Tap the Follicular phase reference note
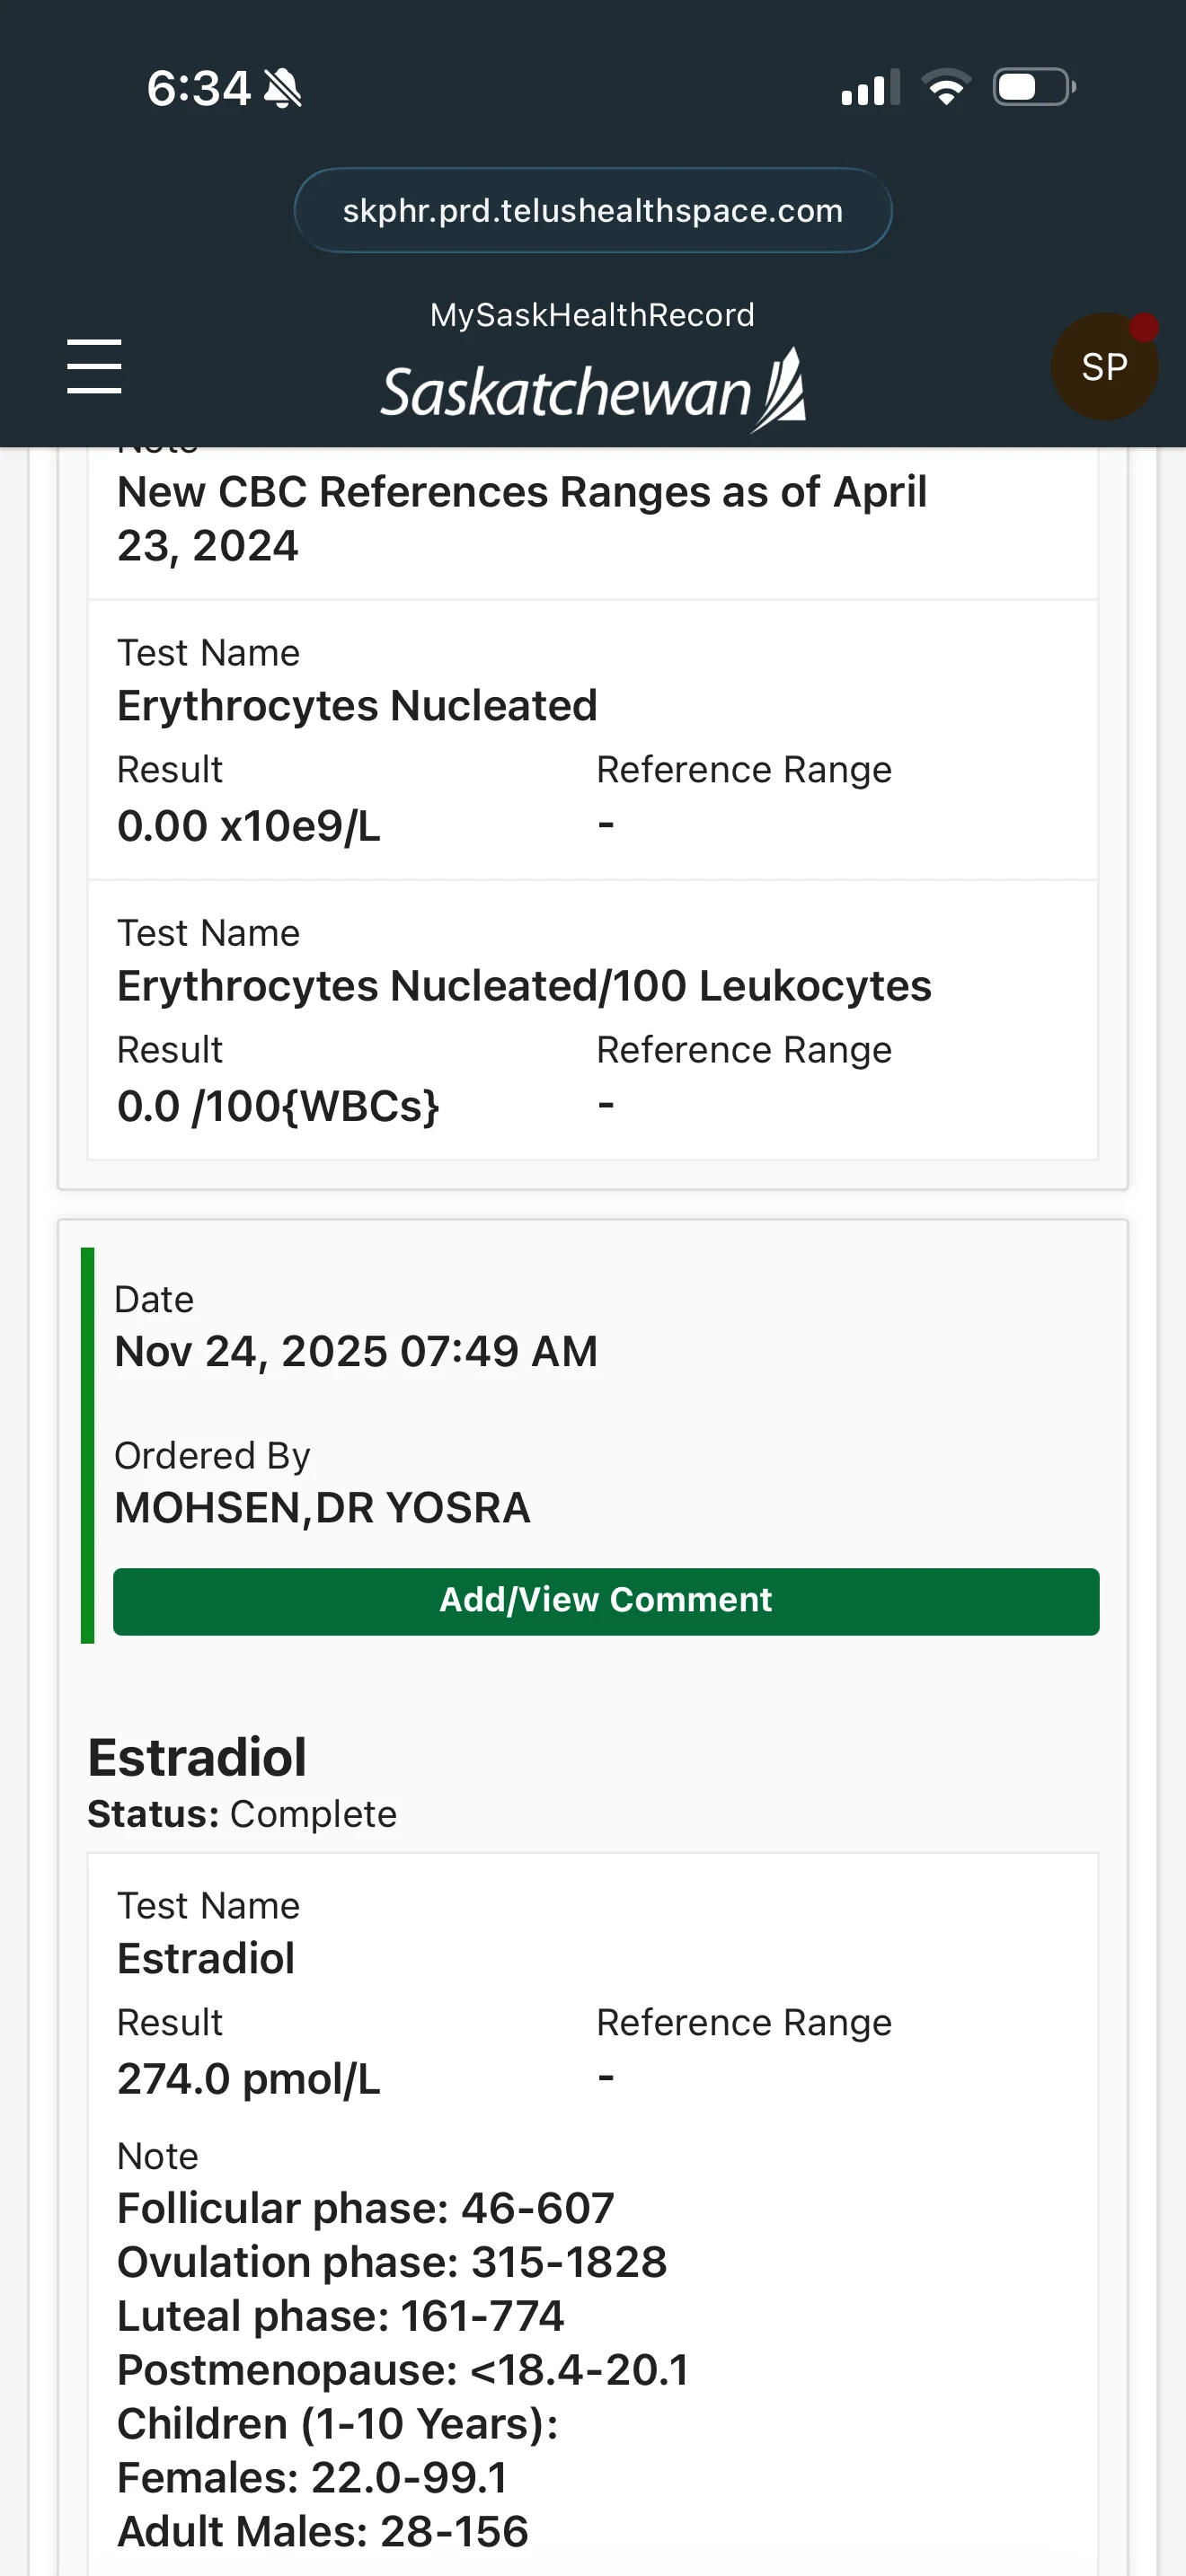1186x2576 pixels. point(365,2208)
